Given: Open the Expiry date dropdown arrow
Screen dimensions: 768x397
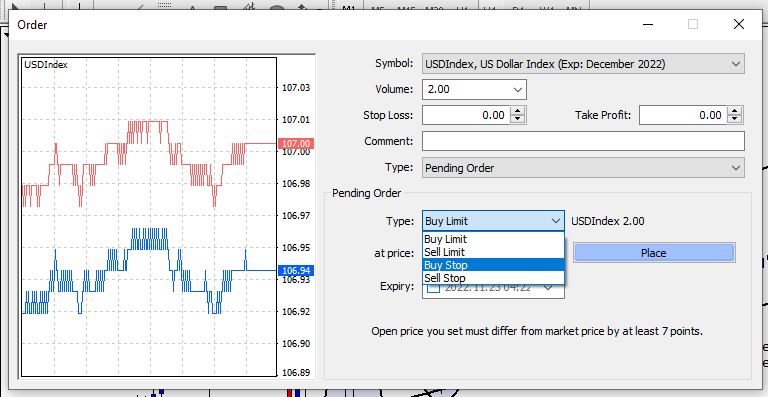Looking at the screenshot, I should [x=549, y=288].
